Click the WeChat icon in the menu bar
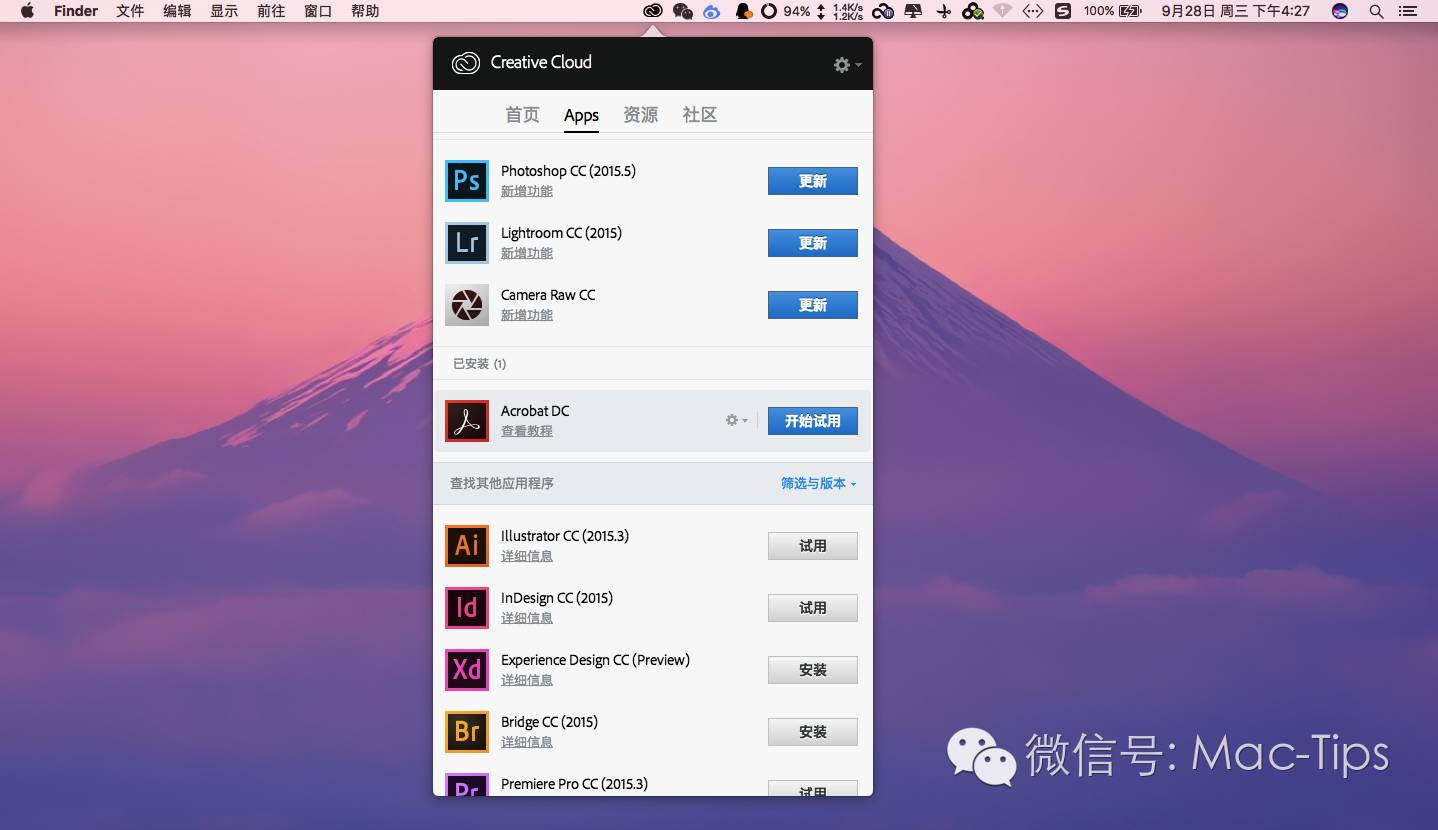 pyautogui.click(x=682, y=11)
